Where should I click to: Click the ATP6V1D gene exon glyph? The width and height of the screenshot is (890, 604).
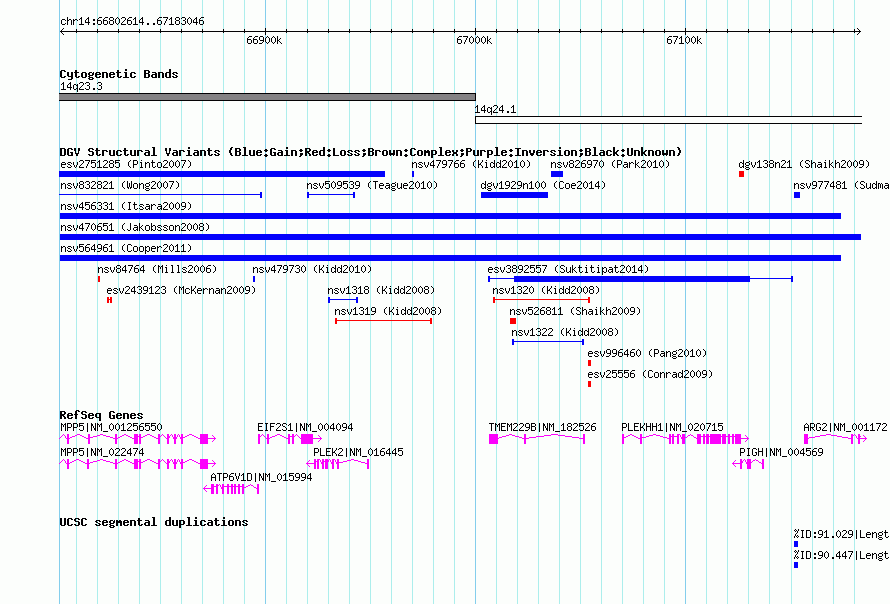[x=232, y=489]
